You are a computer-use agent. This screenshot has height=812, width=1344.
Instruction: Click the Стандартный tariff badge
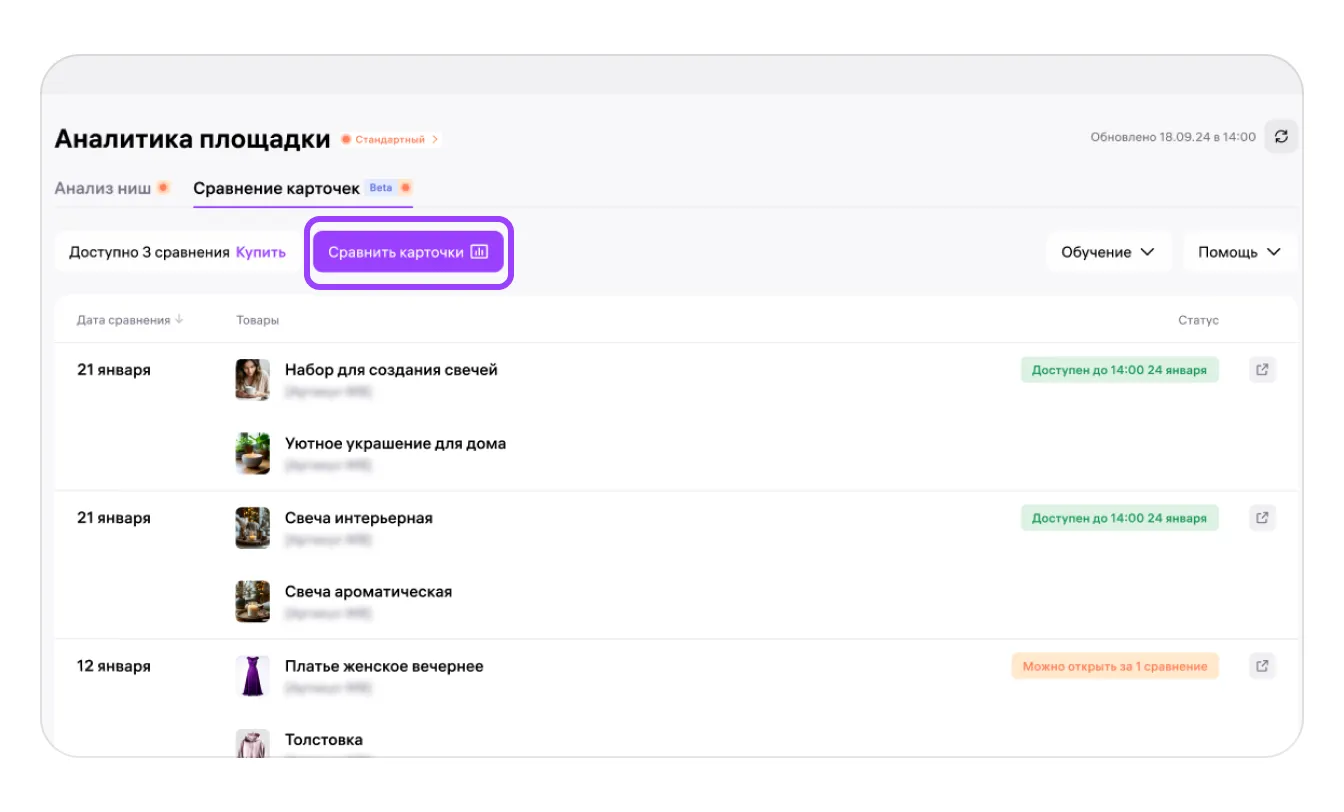pyautogui.click(x=391, y=139)
